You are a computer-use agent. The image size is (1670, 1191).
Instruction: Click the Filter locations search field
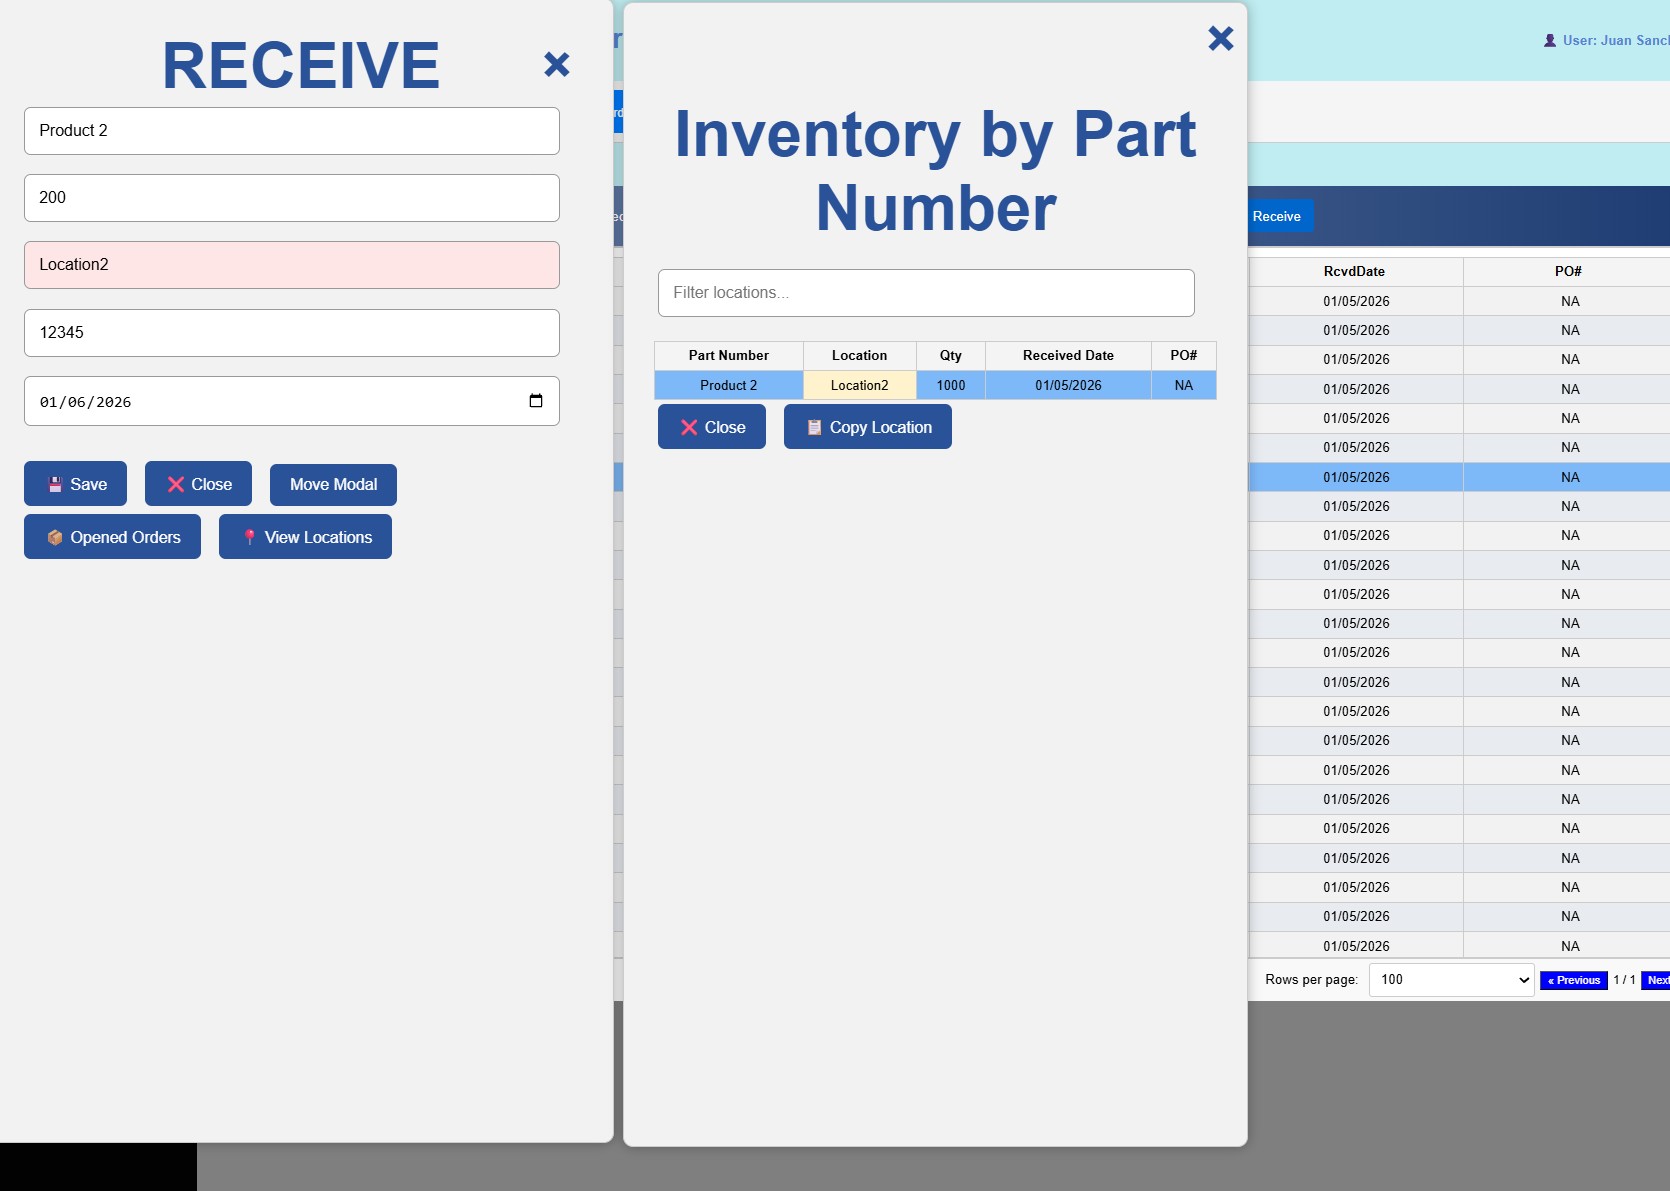point(926,293)
